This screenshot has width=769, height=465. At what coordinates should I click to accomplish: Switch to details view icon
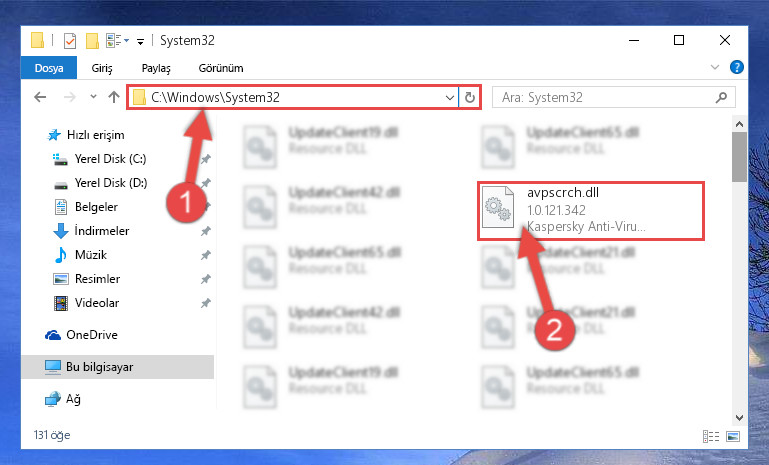(x=711, y=436)
